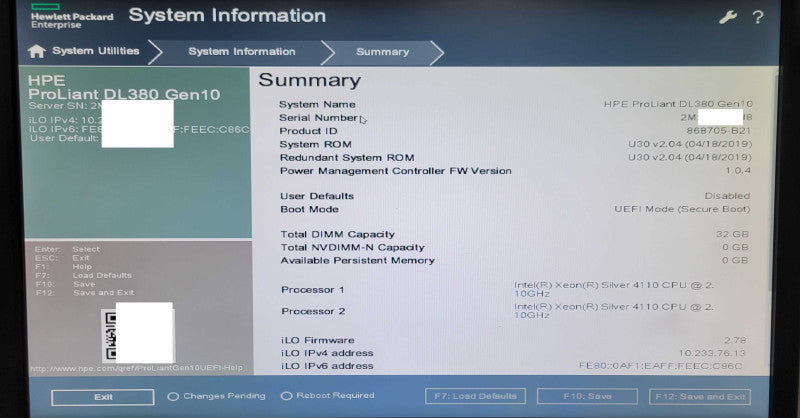Select the Serial Number row label
This screenshot has height=418, width=800.
[318, 118]
